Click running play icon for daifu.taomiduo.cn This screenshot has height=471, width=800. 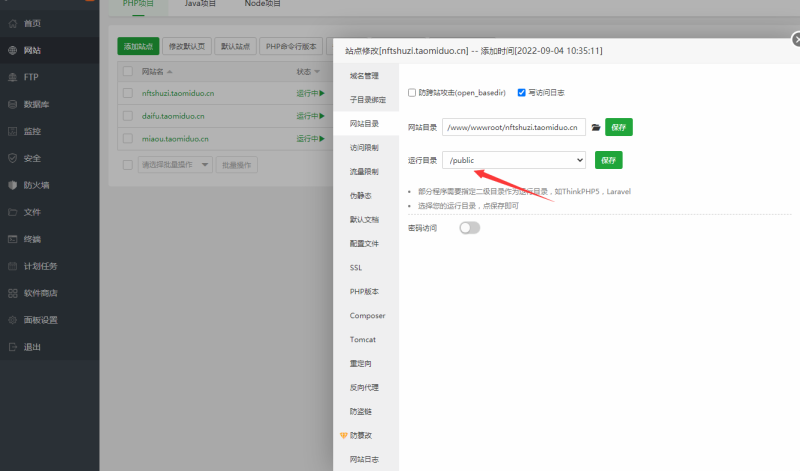[322, 116]
